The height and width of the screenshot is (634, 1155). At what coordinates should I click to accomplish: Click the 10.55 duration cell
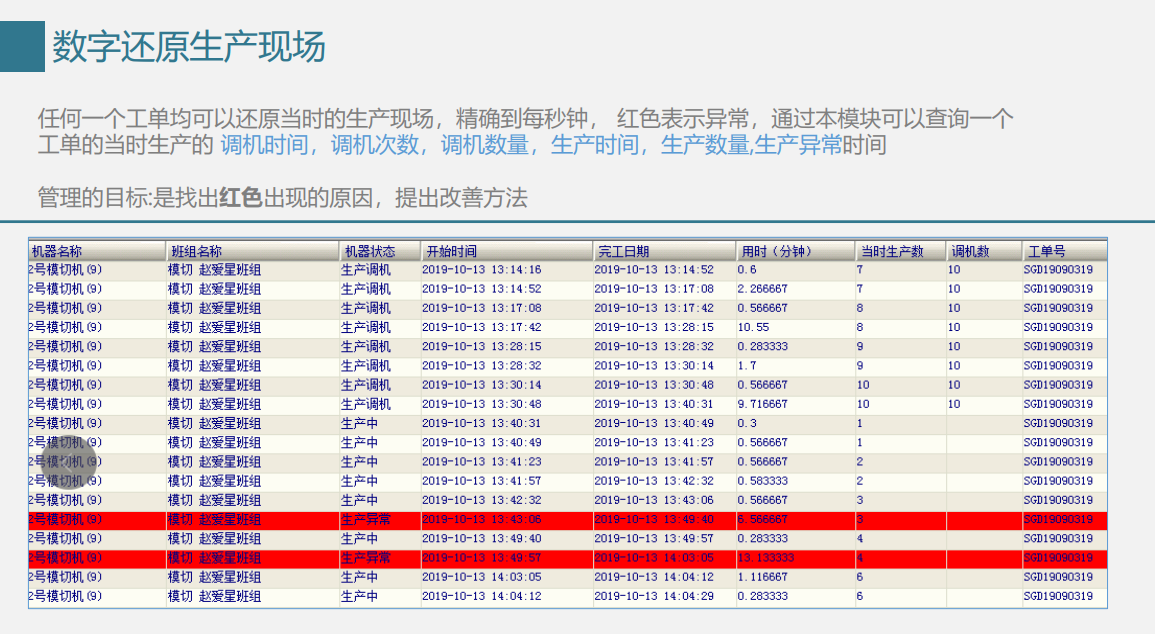pos(753,327)
